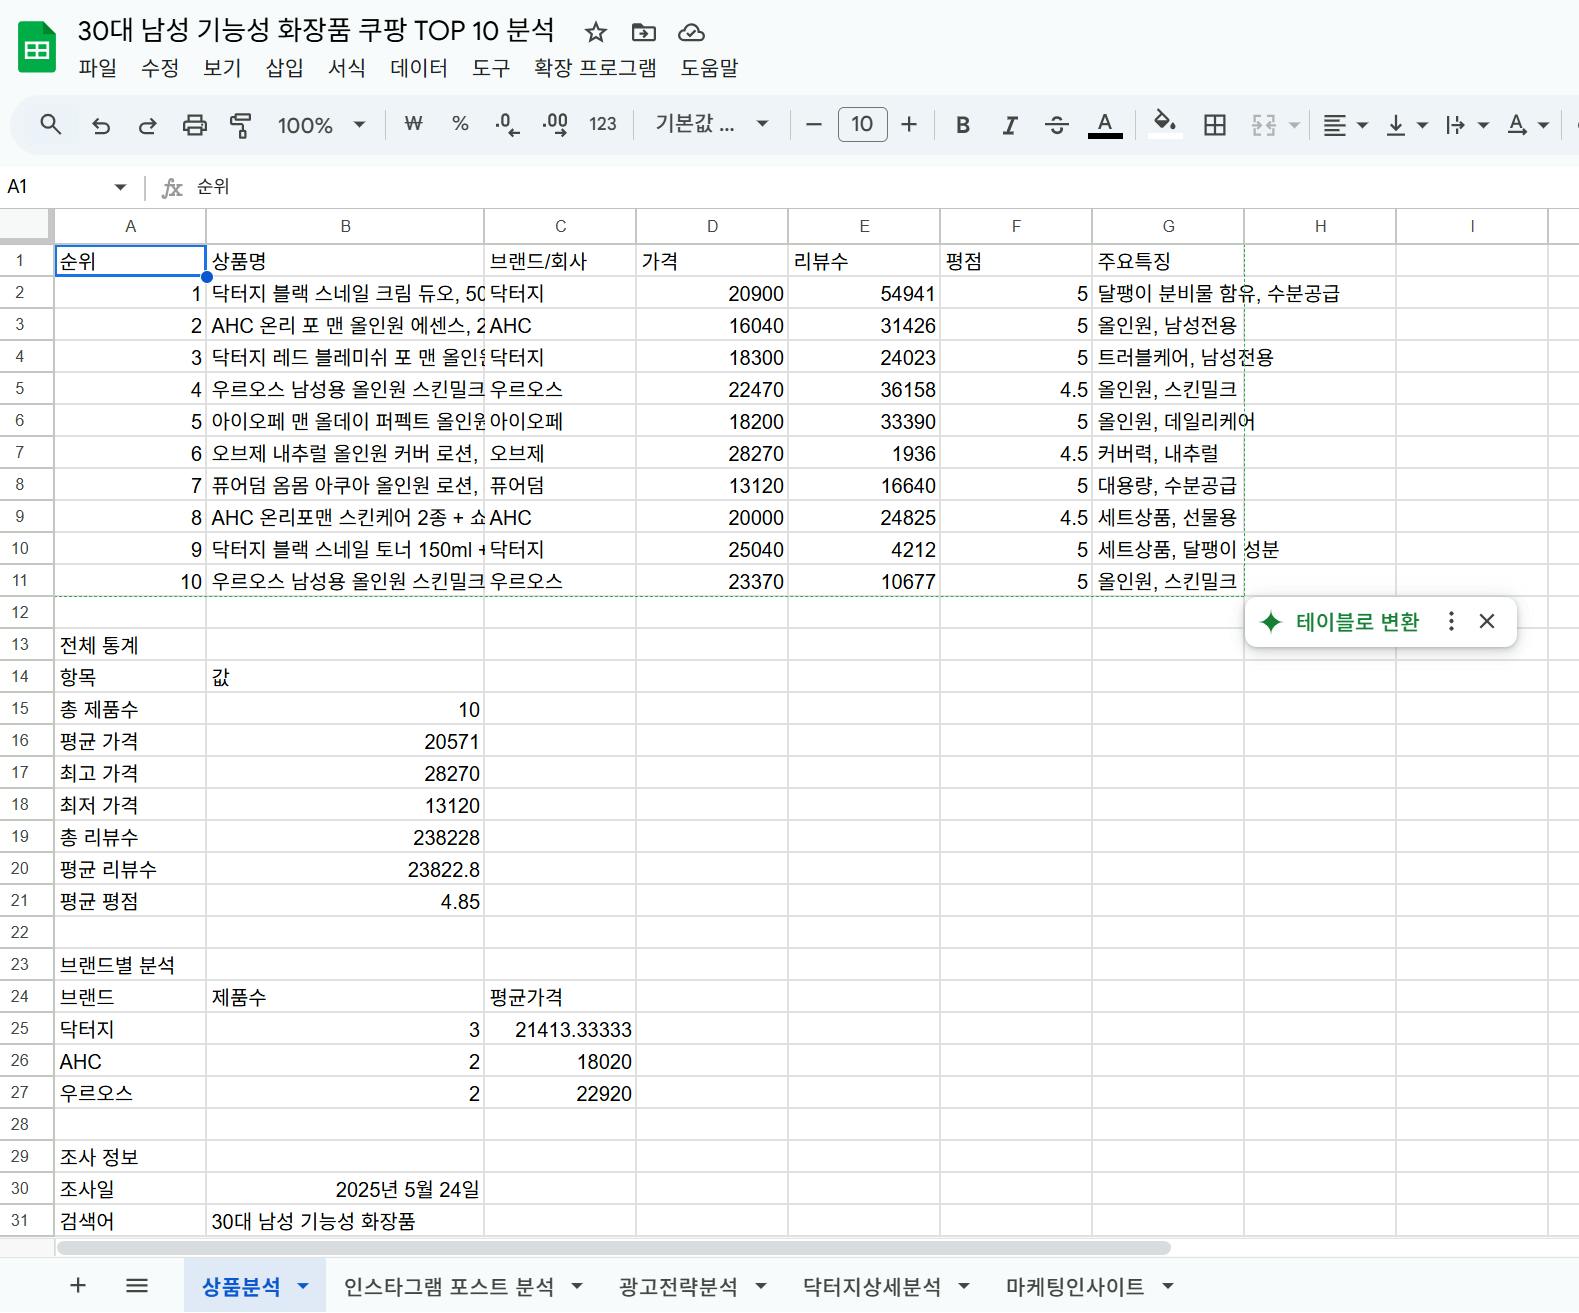
Task: Click the 테이블로 변환 button
Action: pyautogui.click(x=1340, y=622)
